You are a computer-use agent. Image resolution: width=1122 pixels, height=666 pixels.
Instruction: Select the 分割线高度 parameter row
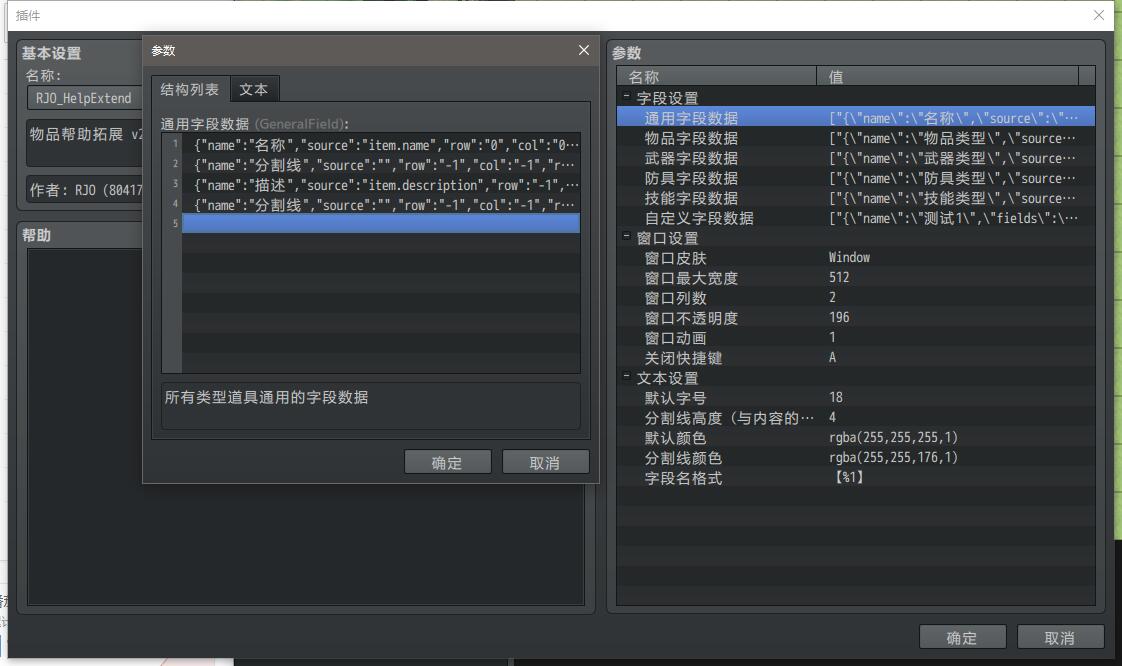[856, 418]
